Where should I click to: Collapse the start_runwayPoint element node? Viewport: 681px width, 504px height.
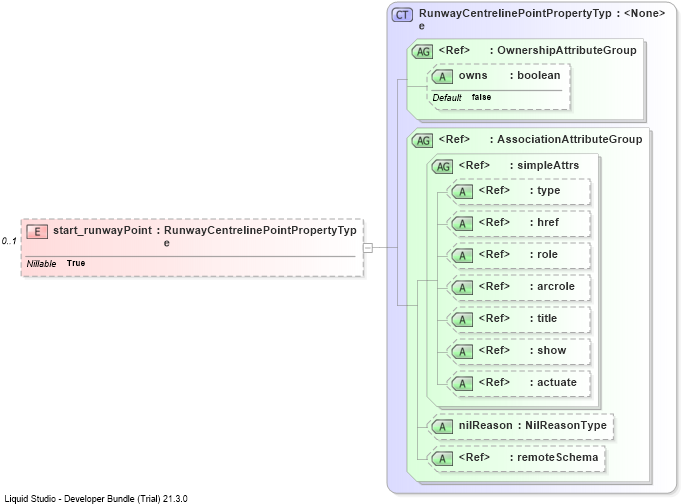coord(368,248)
